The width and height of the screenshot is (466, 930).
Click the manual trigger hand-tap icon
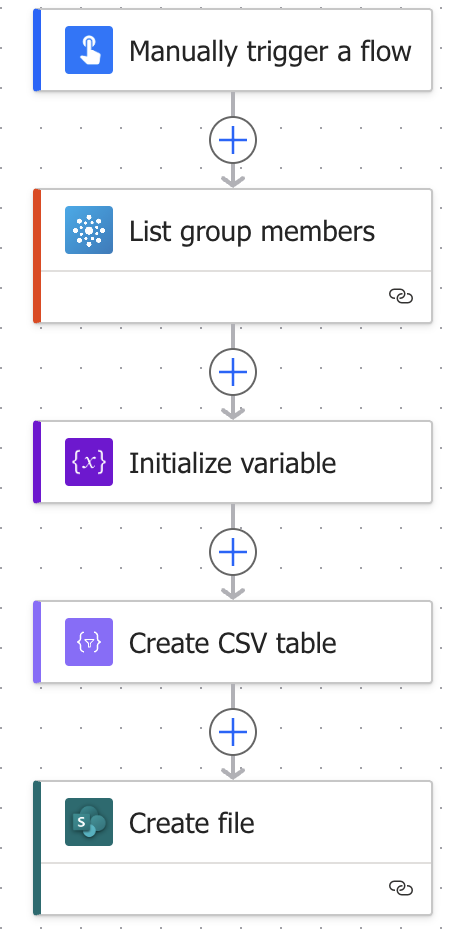(89, 50)
